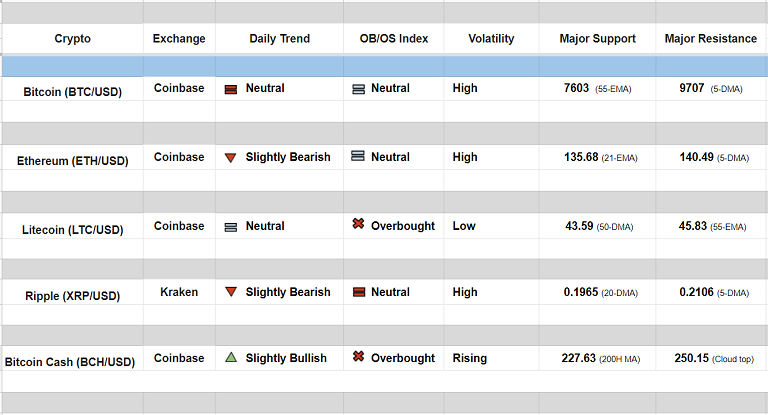The width and height of the screenshot is (768, 415).
Task: Click Bitcoin Cash red X overbought icon
Action: point(358,357)
